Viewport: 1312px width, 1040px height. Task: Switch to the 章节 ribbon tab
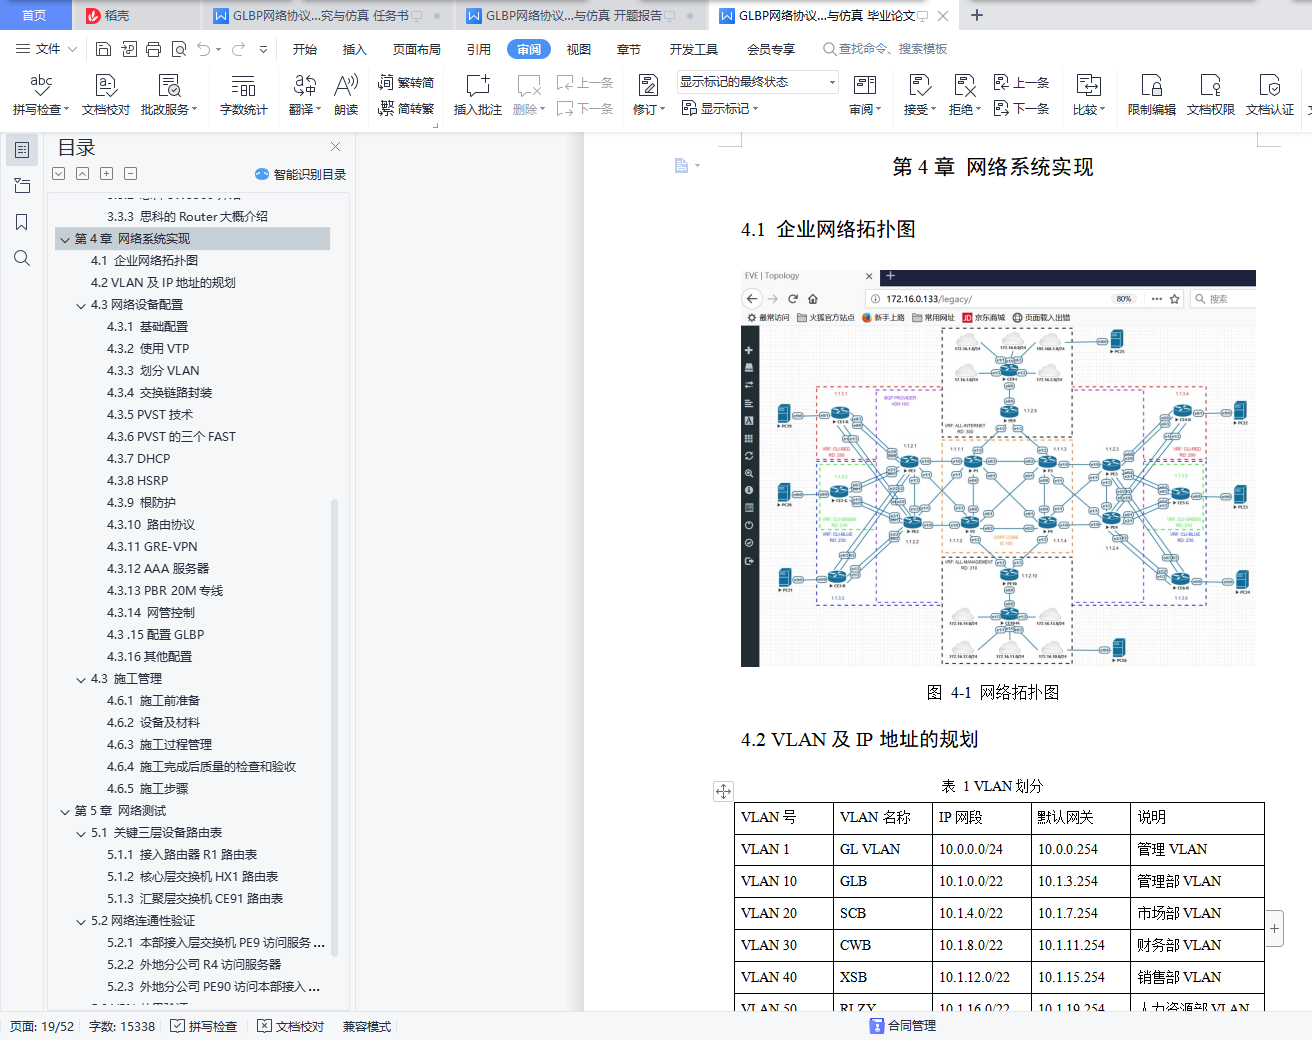(x=629, y=49)
